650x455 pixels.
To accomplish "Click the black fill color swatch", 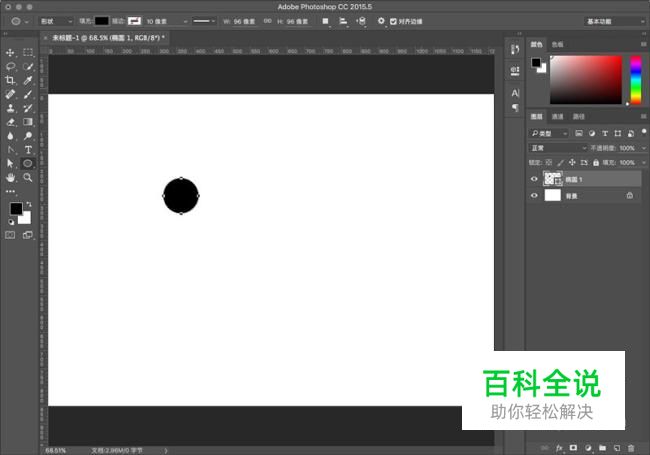I will [x=102, y=20].
